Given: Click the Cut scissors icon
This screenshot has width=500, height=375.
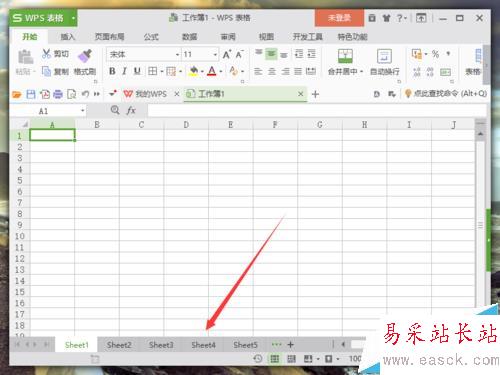Looking at the screenshot, I should pos(46,54).
